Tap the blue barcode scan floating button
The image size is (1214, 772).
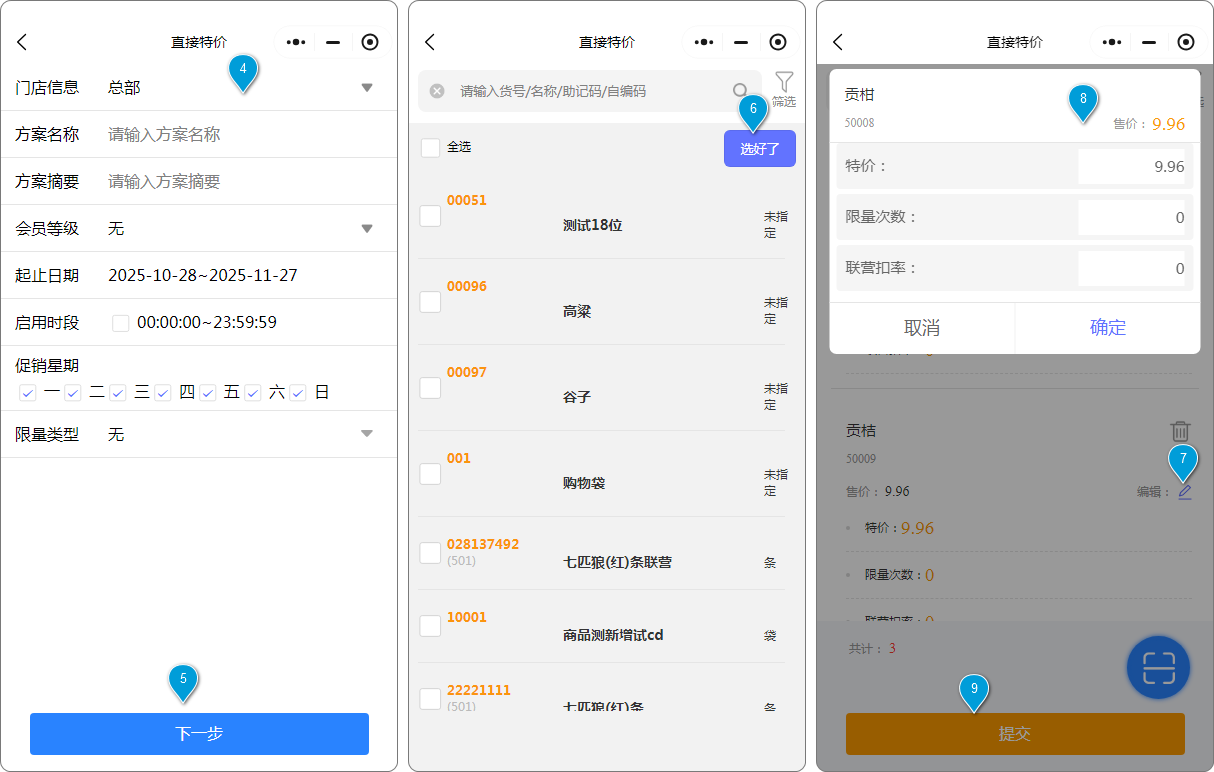point(1158,666)
